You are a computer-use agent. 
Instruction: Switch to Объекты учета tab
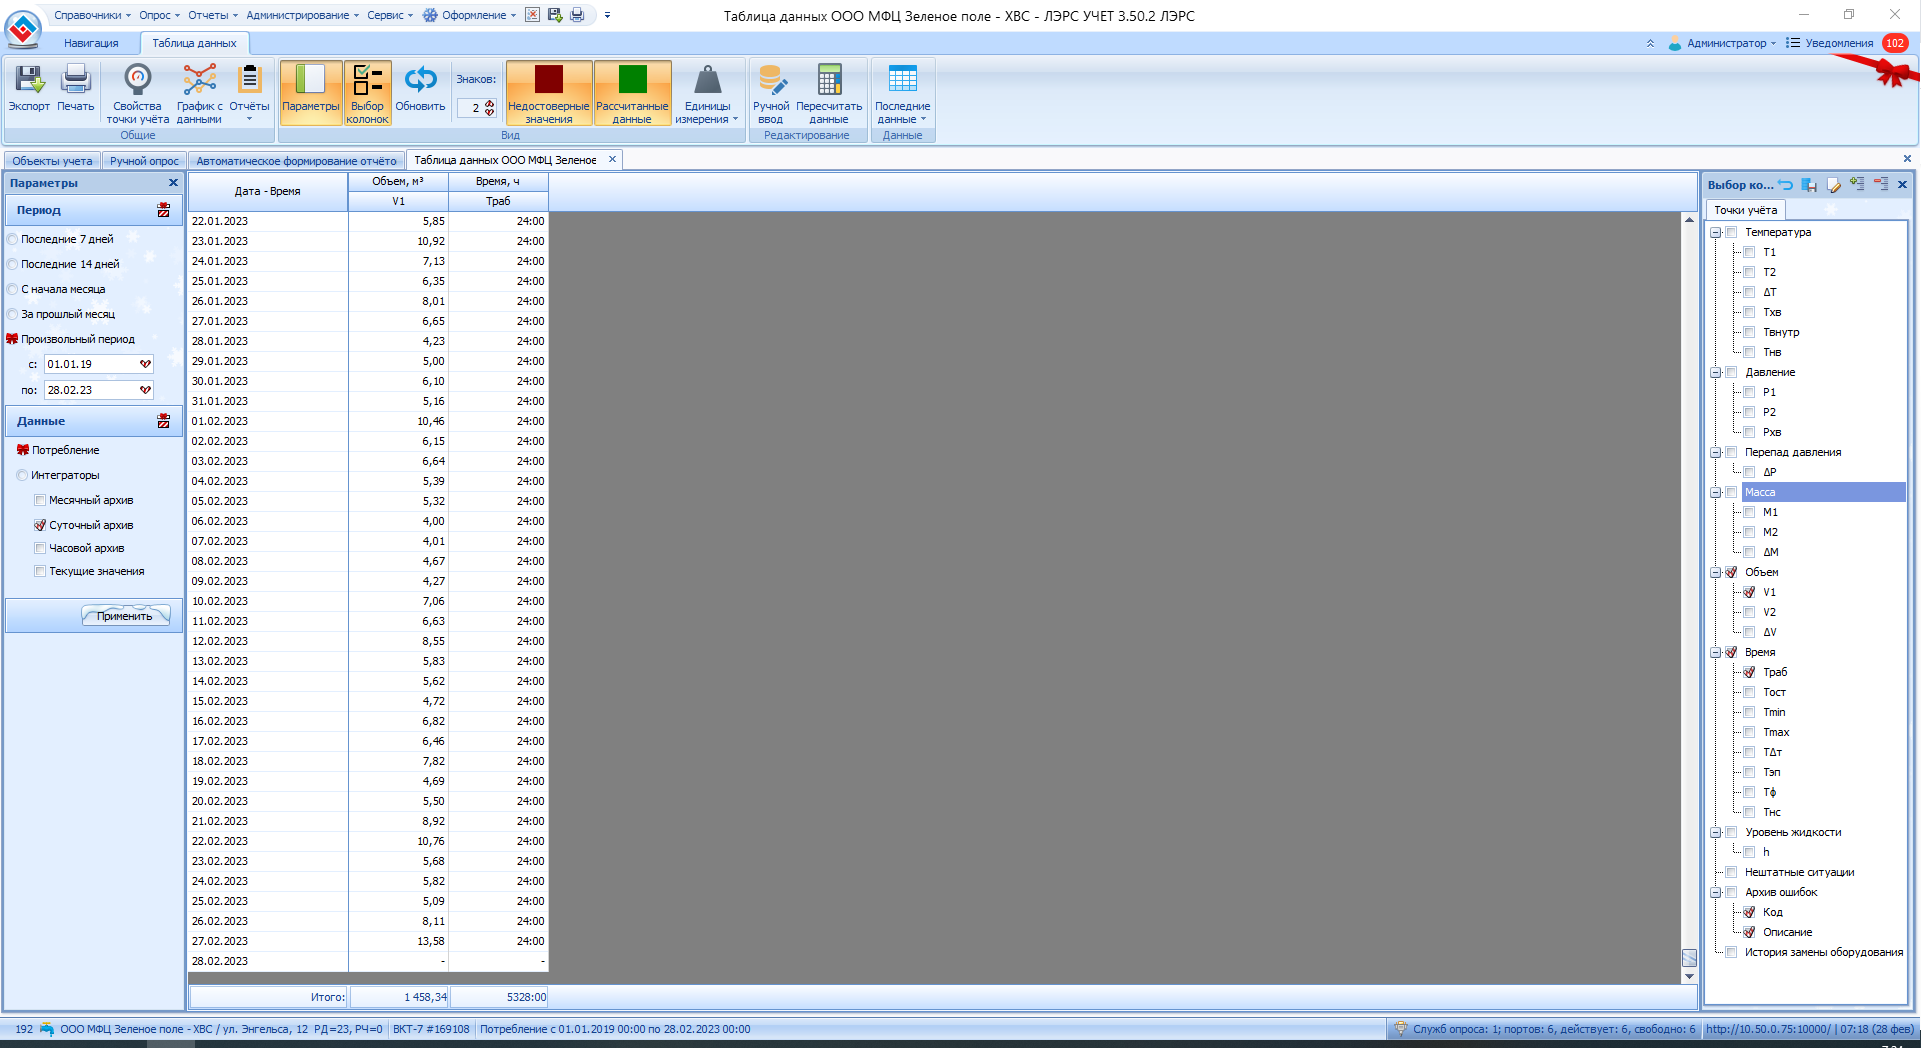52,160
